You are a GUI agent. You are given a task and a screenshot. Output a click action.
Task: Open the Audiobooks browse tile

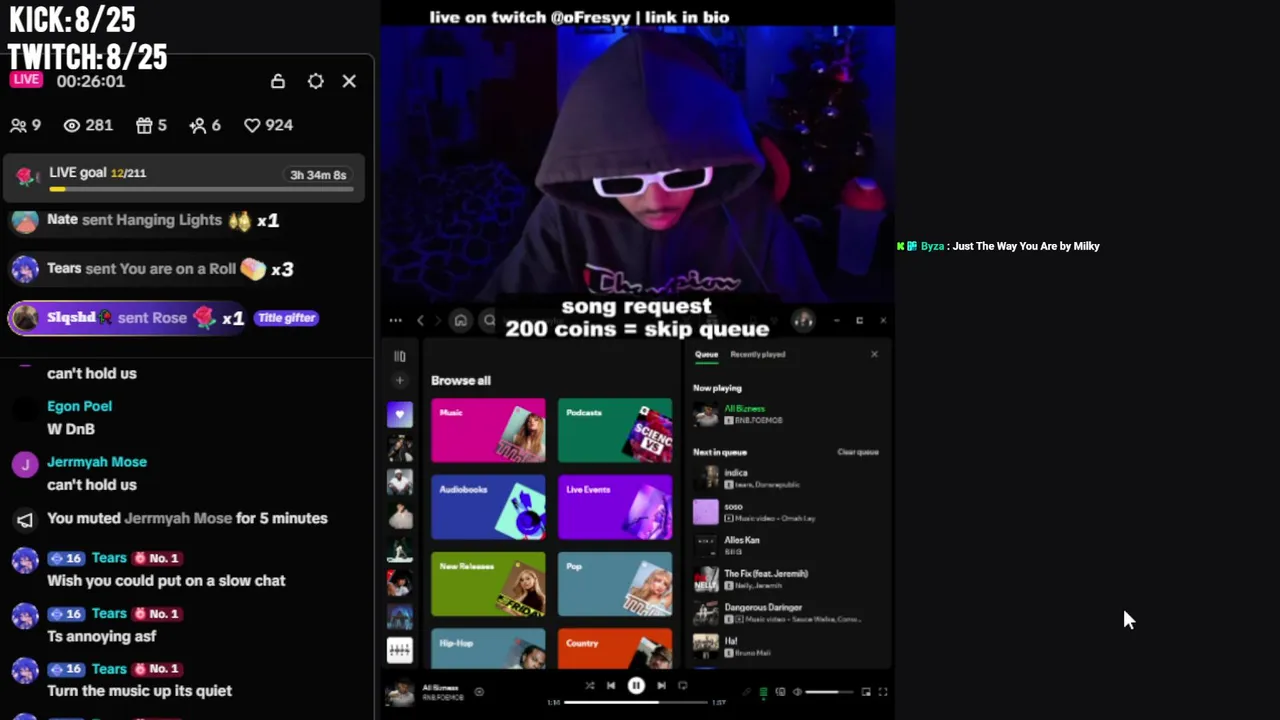click(488, 508)
